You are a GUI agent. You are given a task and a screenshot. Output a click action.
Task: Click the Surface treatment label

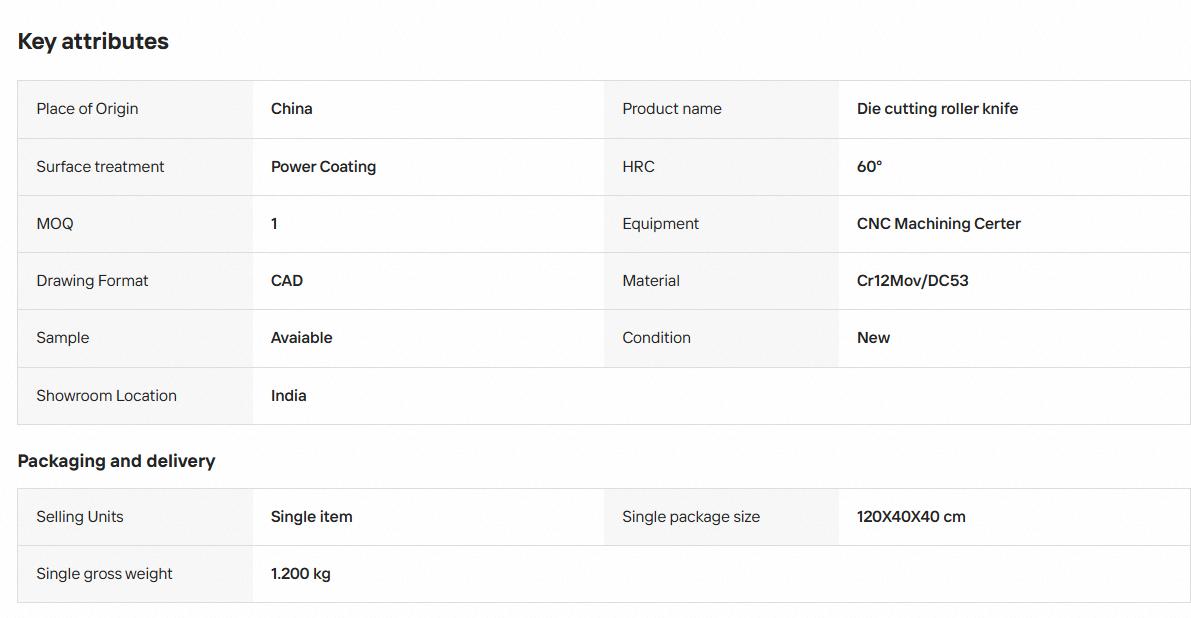tap(100, 166)
